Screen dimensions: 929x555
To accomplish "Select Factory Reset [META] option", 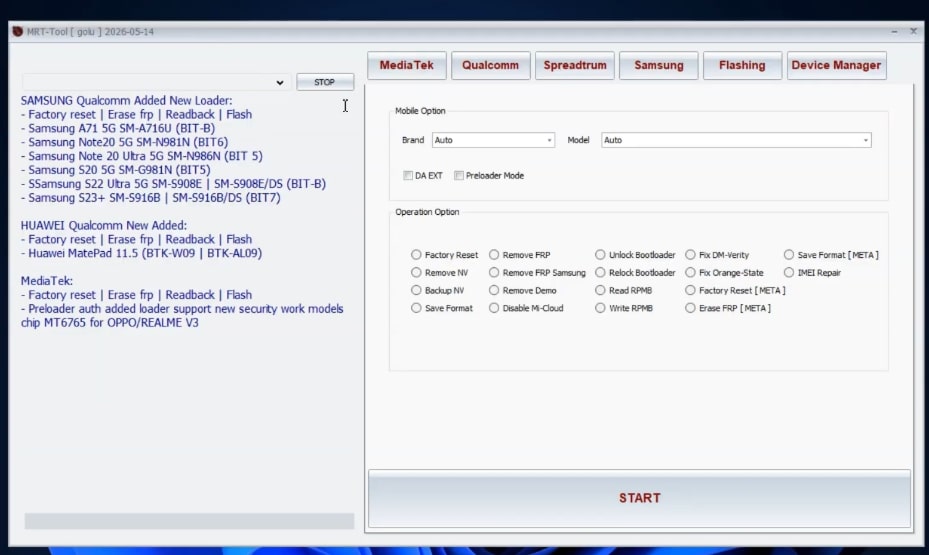I will click(x=690, y=290).
